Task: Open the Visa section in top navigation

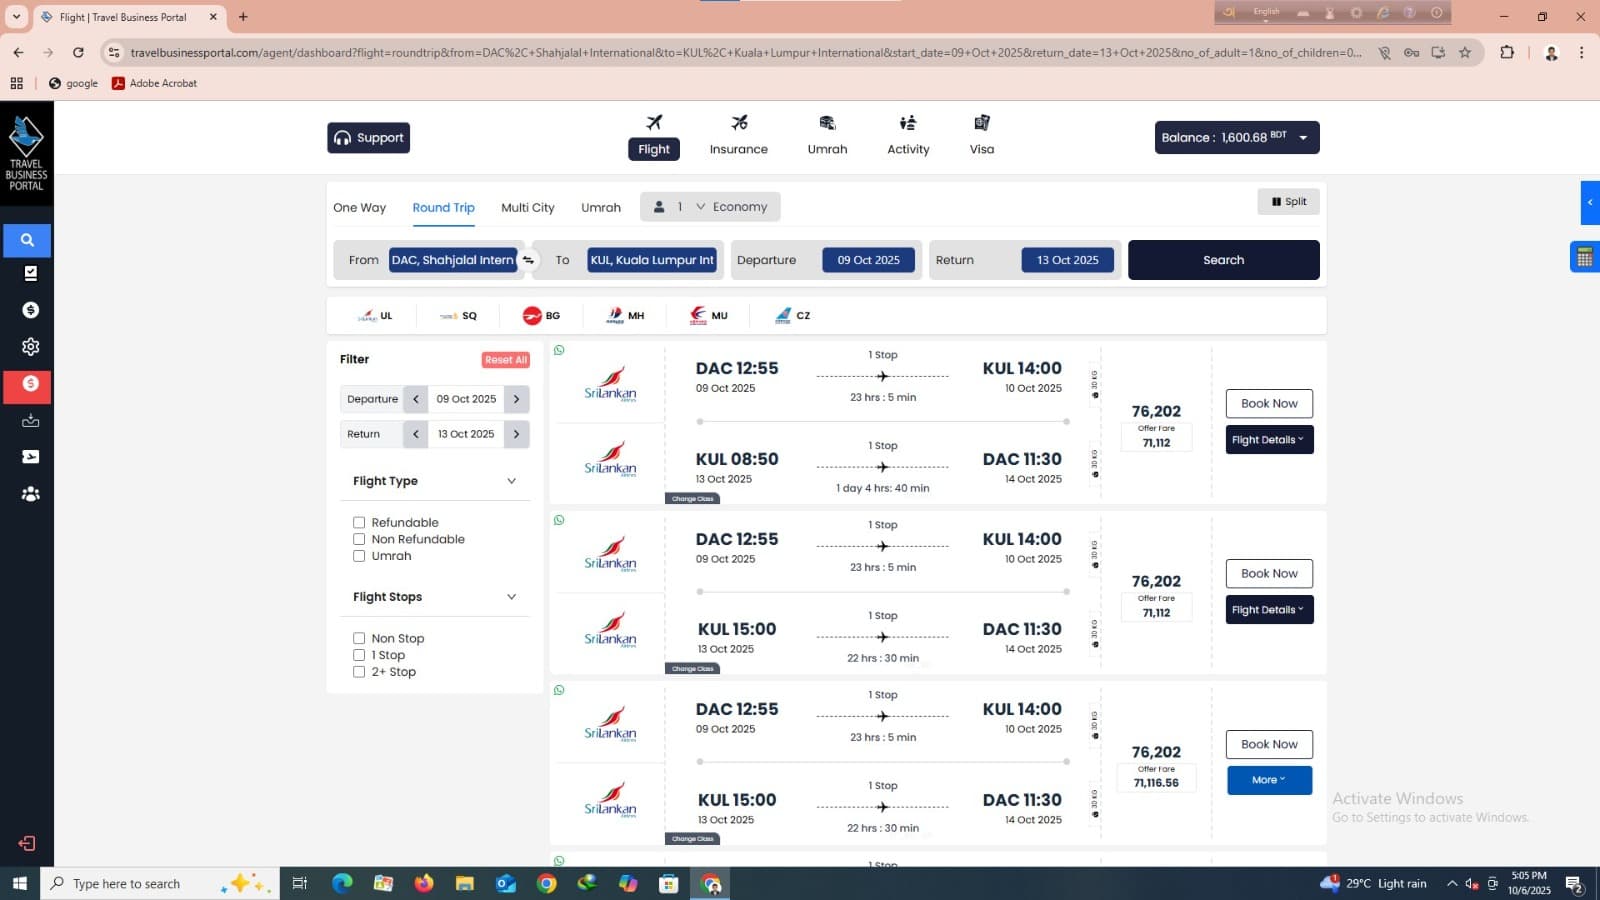Action: pos(981,135)
